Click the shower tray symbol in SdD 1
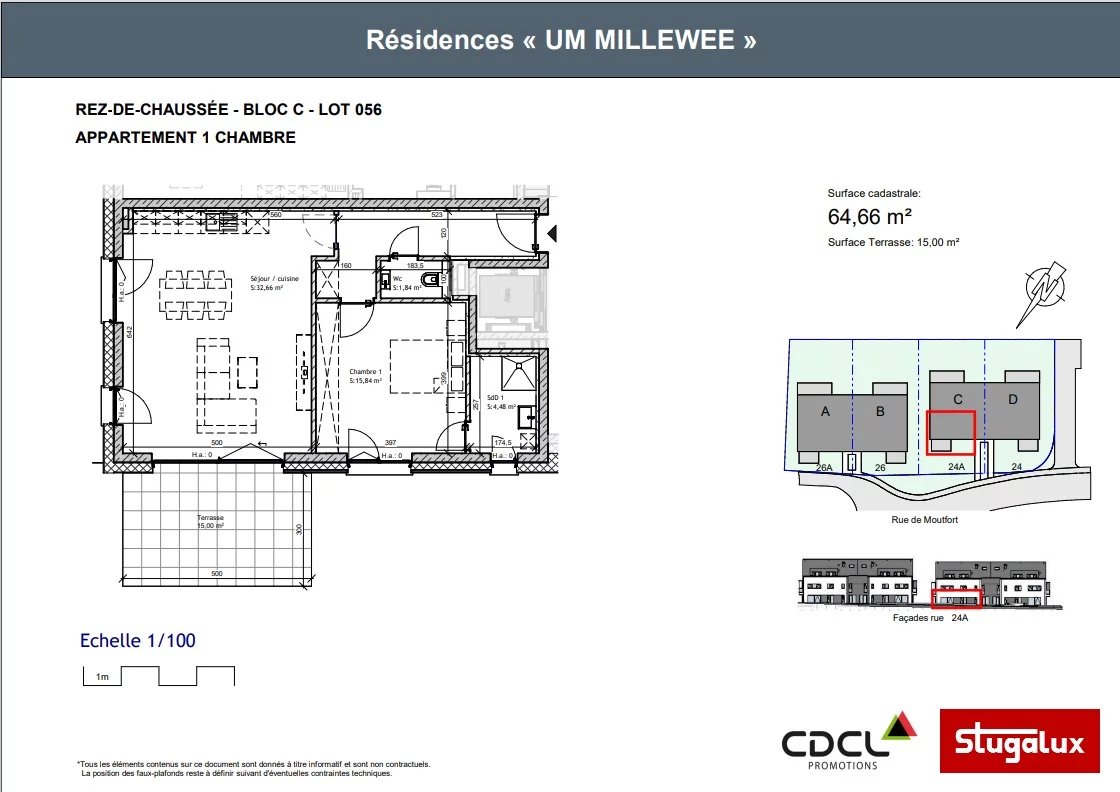This screenshot has height=792, width=1120. coord(516,374)
